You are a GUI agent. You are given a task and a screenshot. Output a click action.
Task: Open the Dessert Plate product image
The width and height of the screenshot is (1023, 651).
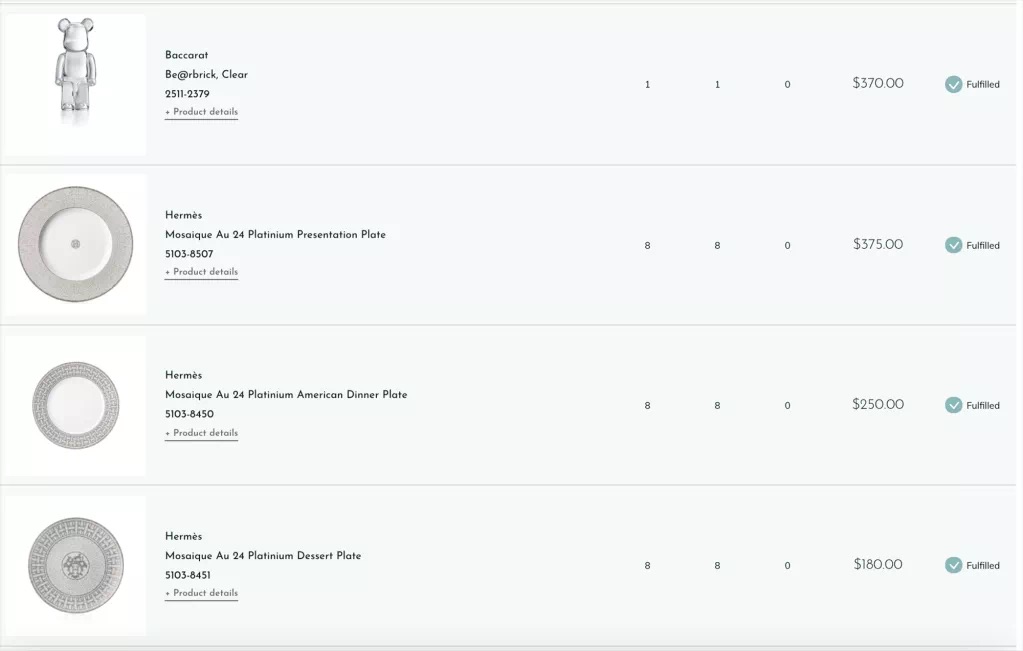76,566
